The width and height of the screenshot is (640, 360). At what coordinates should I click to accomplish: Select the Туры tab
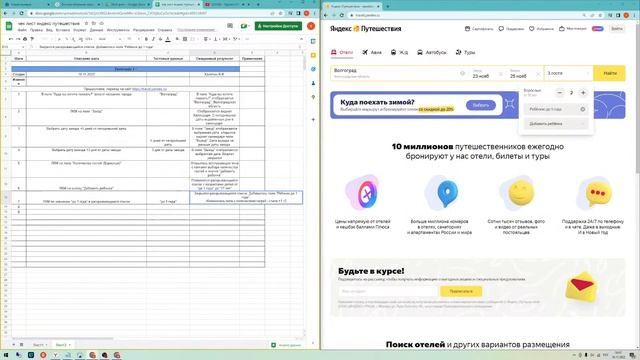(465, 52)
